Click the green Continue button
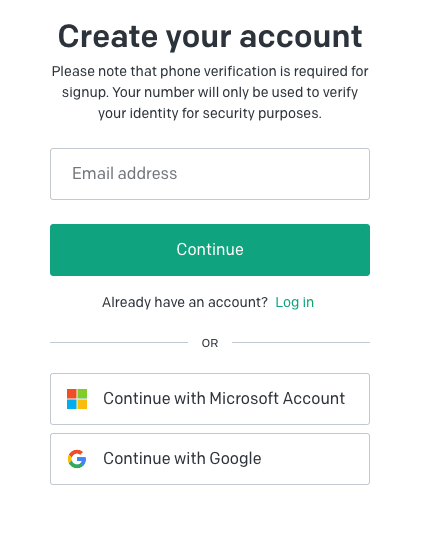The height and width of the screenshot is (540, 423). [210, 250]
